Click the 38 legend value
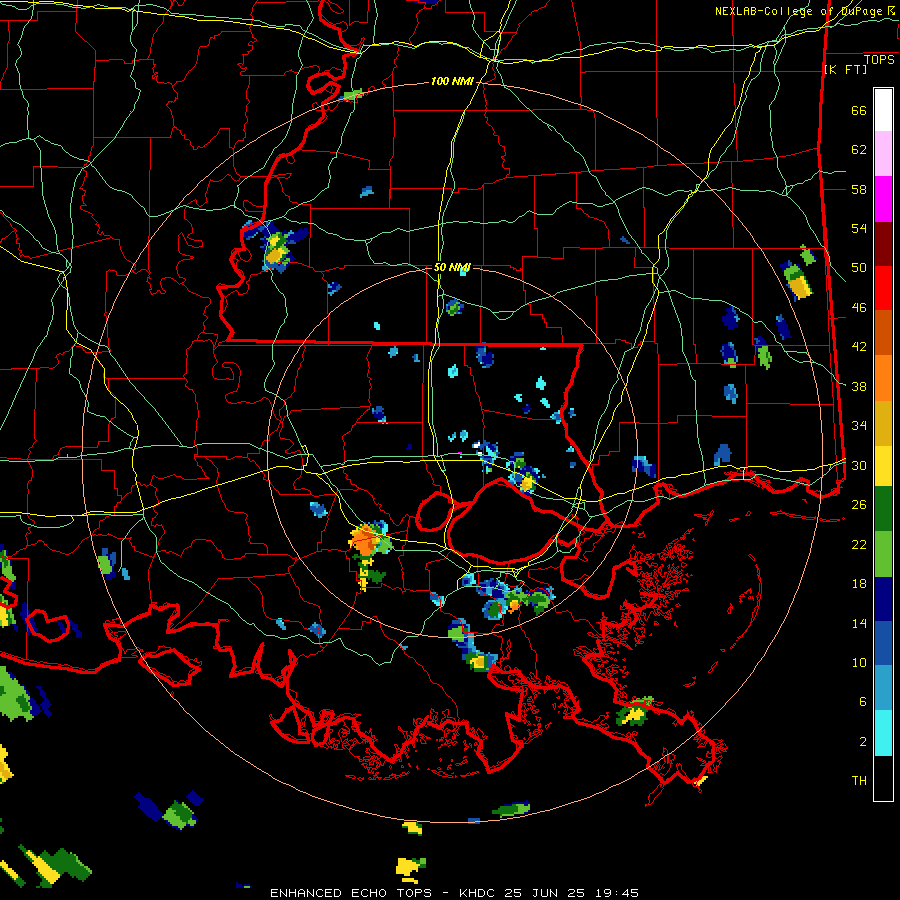The width and height of the screenshot is (900, 900). 859,386
